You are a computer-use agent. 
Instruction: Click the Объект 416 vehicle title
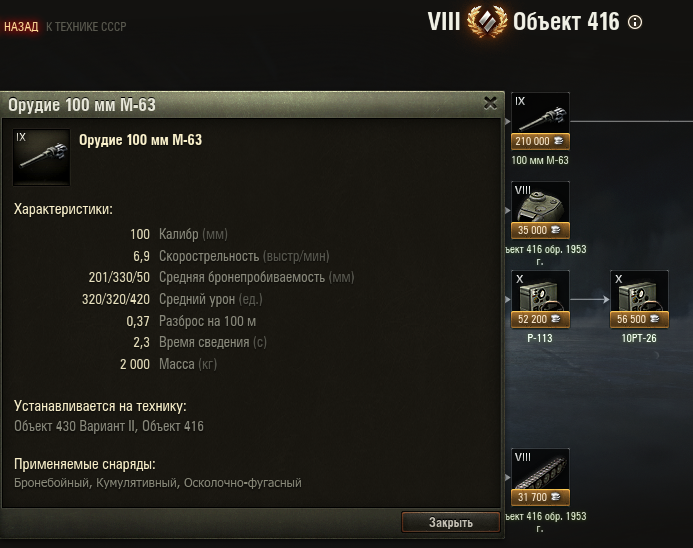pos(566,22)
